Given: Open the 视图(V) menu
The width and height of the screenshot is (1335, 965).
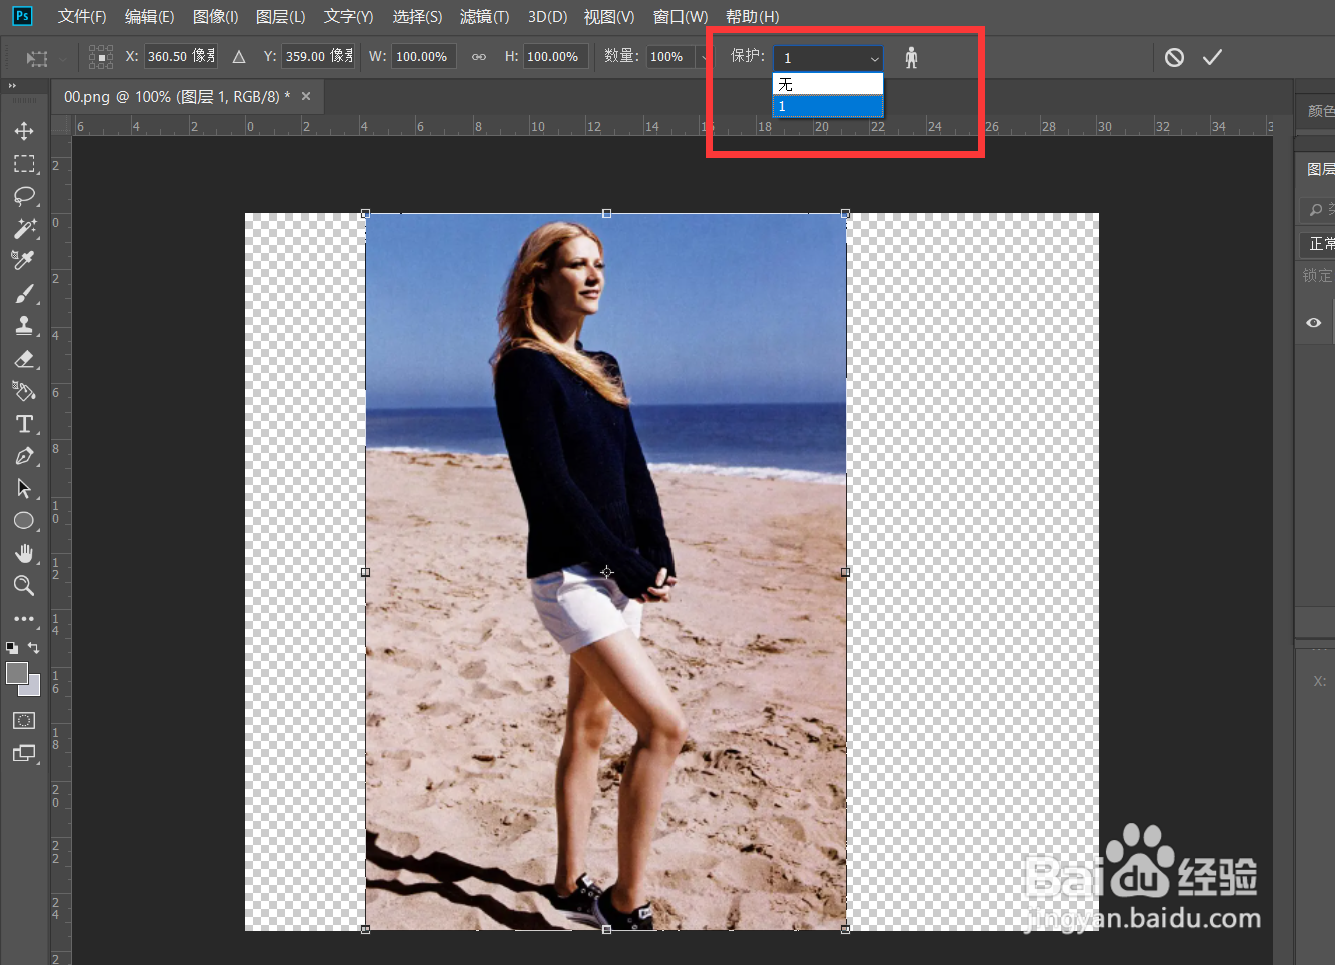Looking at the screenshot, I should [609, 16].
